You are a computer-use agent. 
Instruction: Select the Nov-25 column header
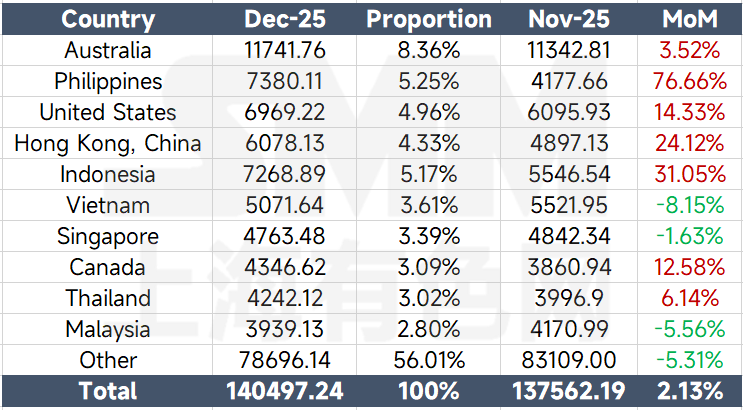[x=568, y=19]
